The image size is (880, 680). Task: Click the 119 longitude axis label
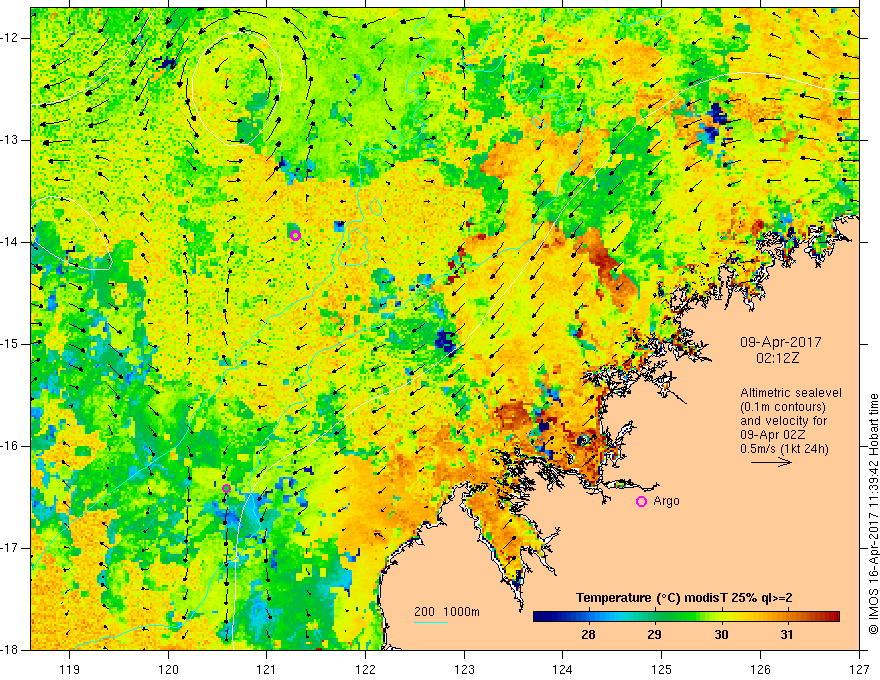click(x=70, y=669)
